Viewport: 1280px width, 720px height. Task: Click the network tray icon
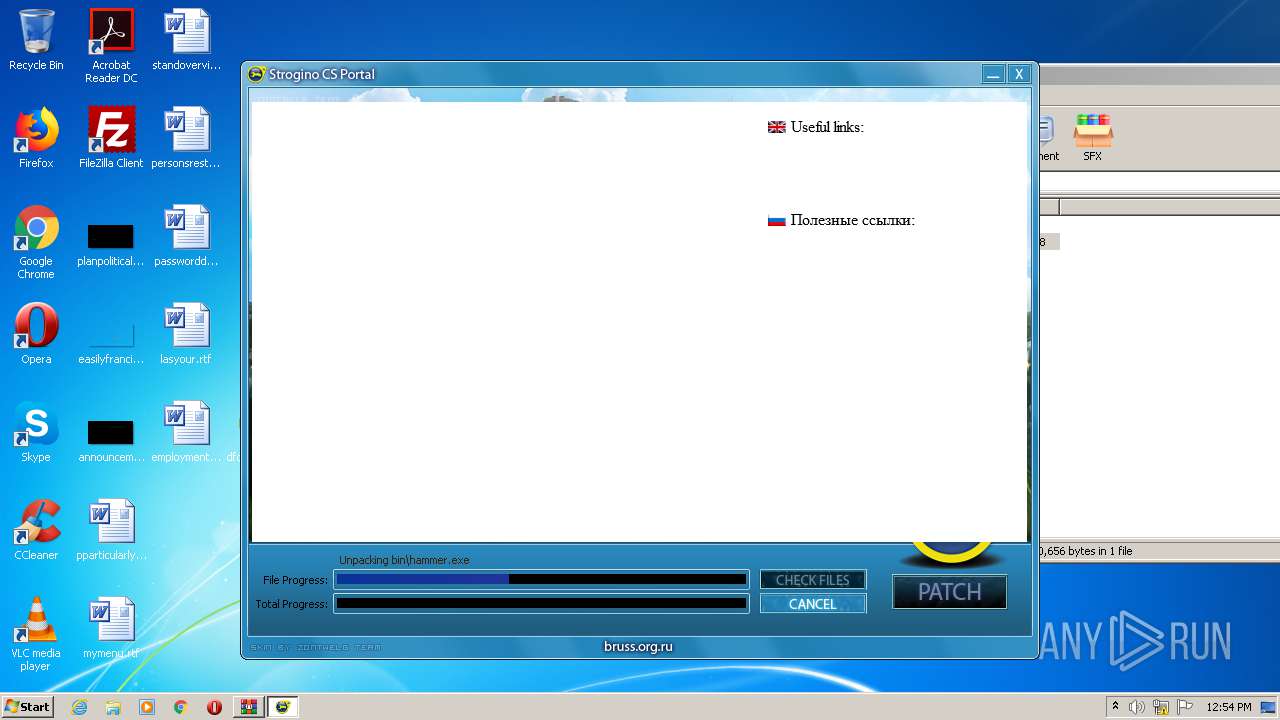[x=1161, y=707]
